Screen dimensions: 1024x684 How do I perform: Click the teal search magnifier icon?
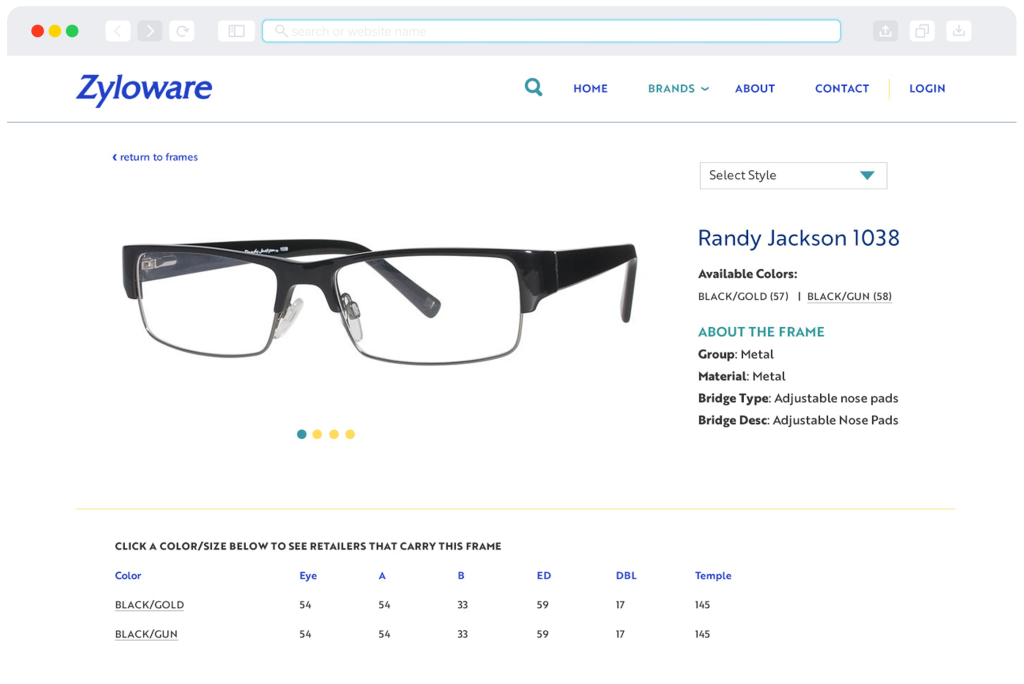click(534, 88)
